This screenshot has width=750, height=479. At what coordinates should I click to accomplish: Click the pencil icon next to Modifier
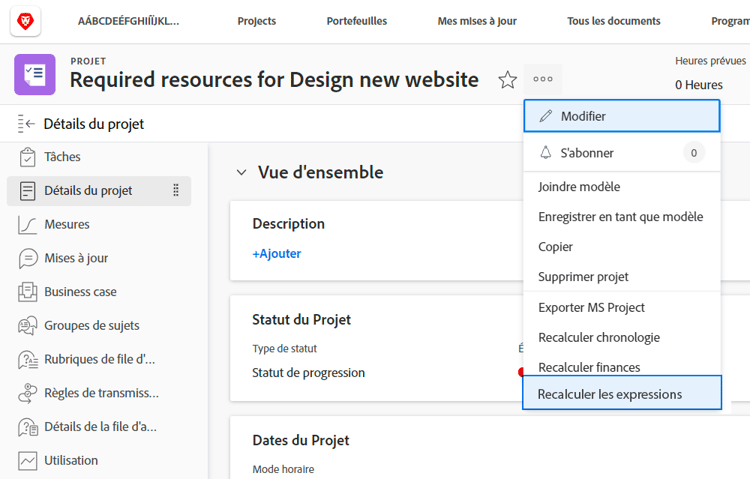(x=546, y=116)
